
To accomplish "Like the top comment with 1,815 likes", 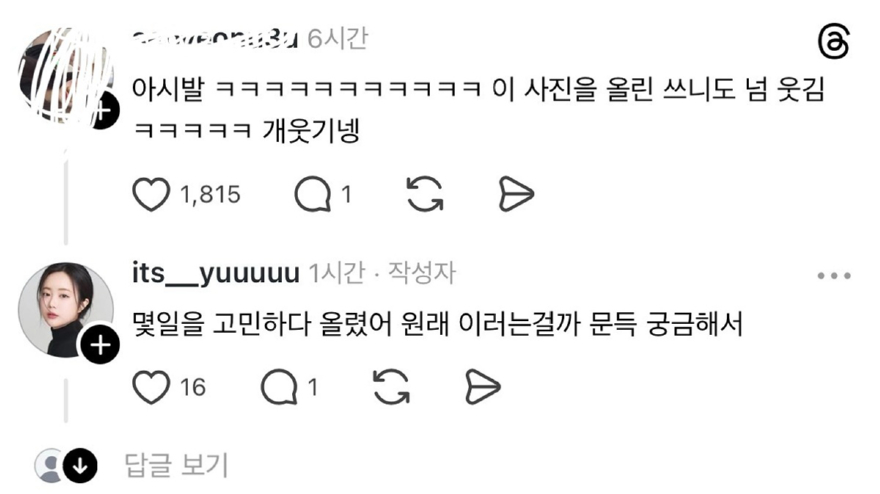I will point(151,194).
